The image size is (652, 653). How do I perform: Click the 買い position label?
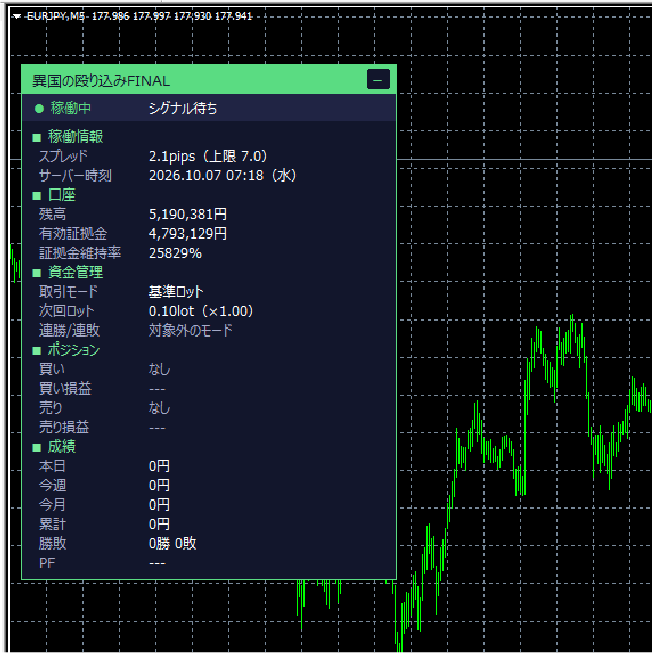coord(52,369)
